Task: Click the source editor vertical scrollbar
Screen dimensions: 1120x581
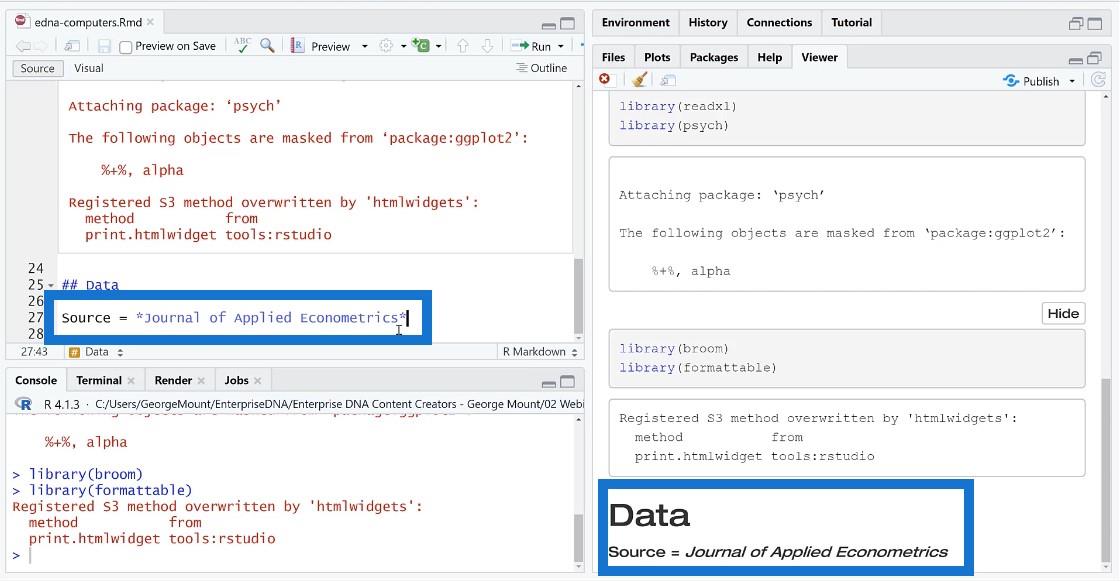Action: [x=579, y=297]
